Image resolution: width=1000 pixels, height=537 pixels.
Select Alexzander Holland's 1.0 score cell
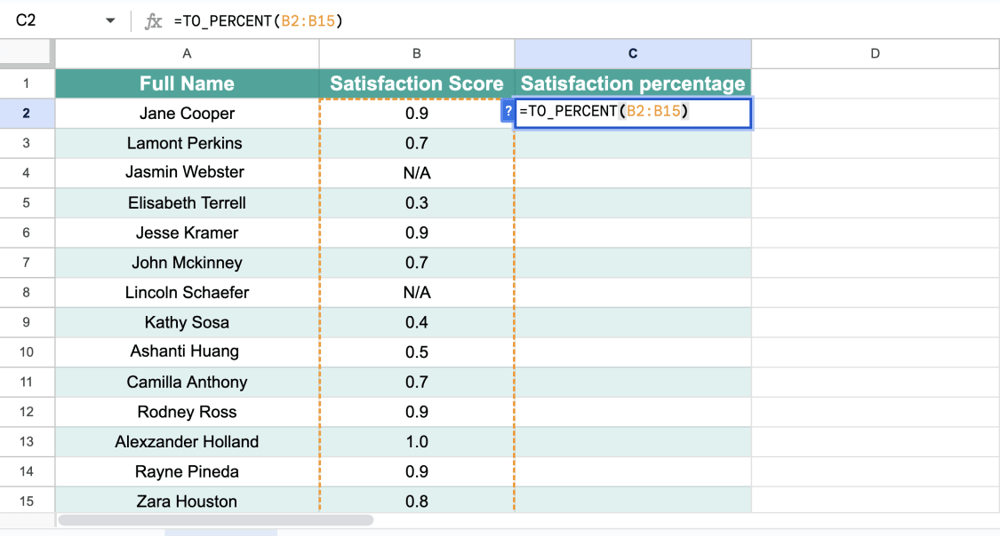point(417,442)
